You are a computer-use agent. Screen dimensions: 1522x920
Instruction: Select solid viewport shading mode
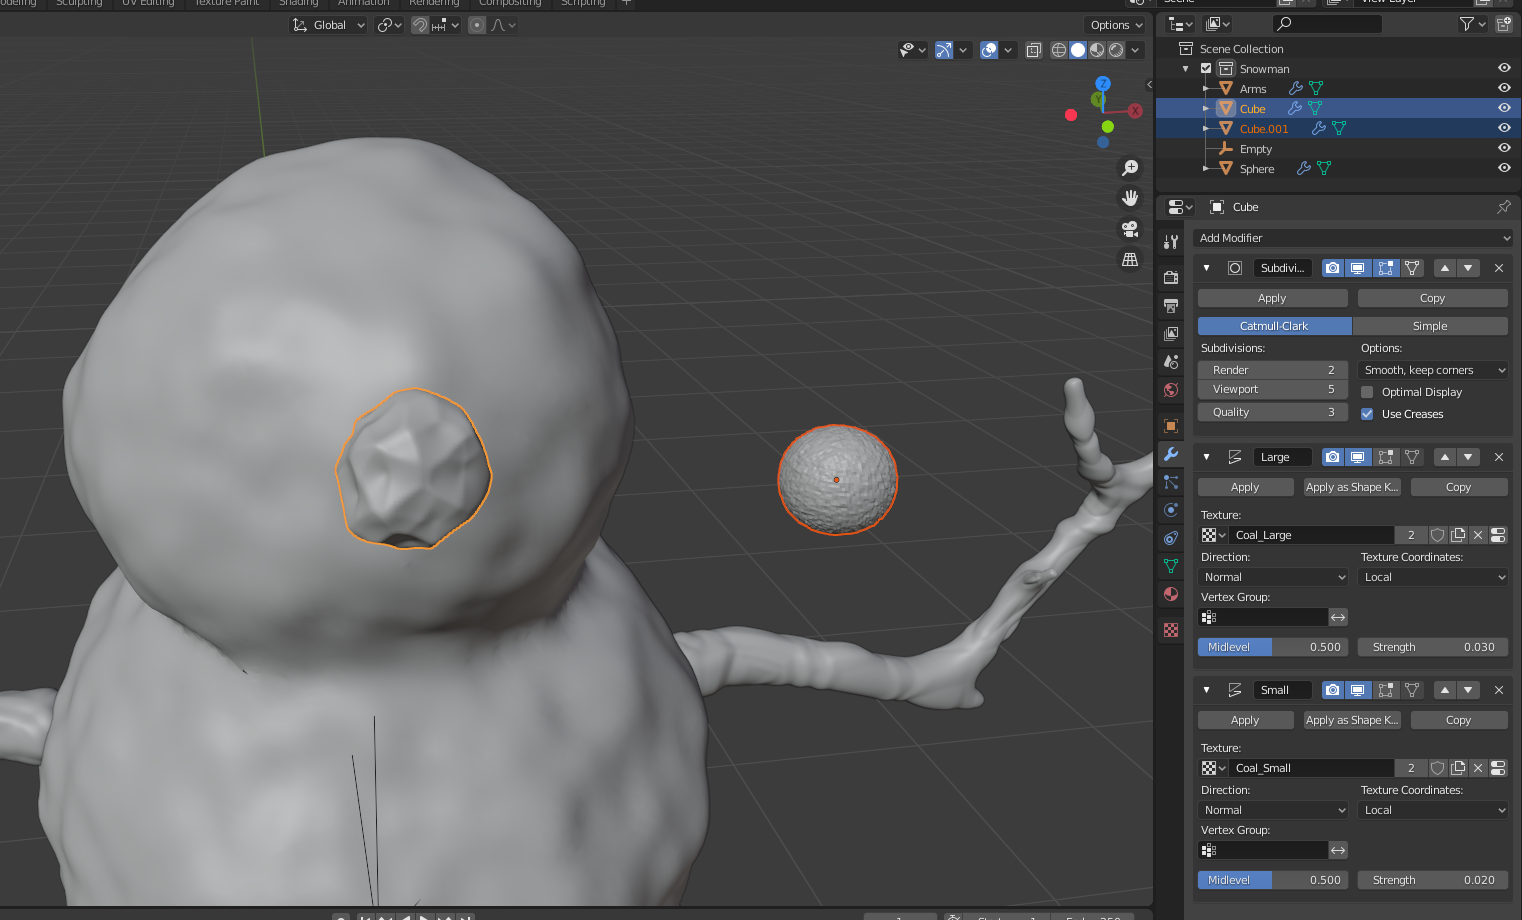[x=1078, y=50]
